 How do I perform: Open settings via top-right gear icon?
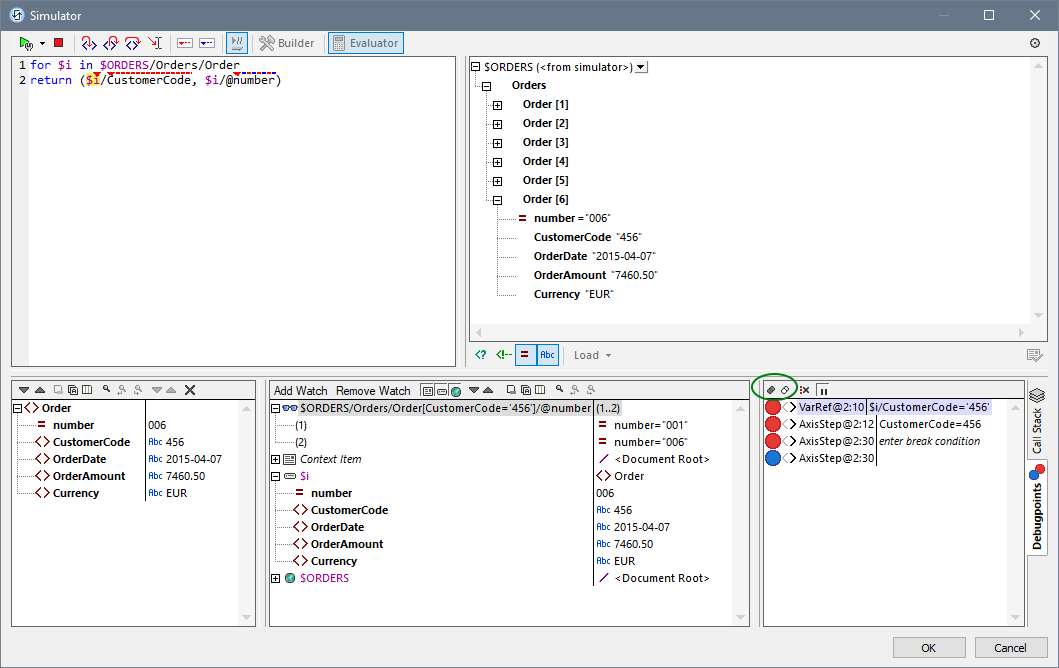tap(1034, 43)
